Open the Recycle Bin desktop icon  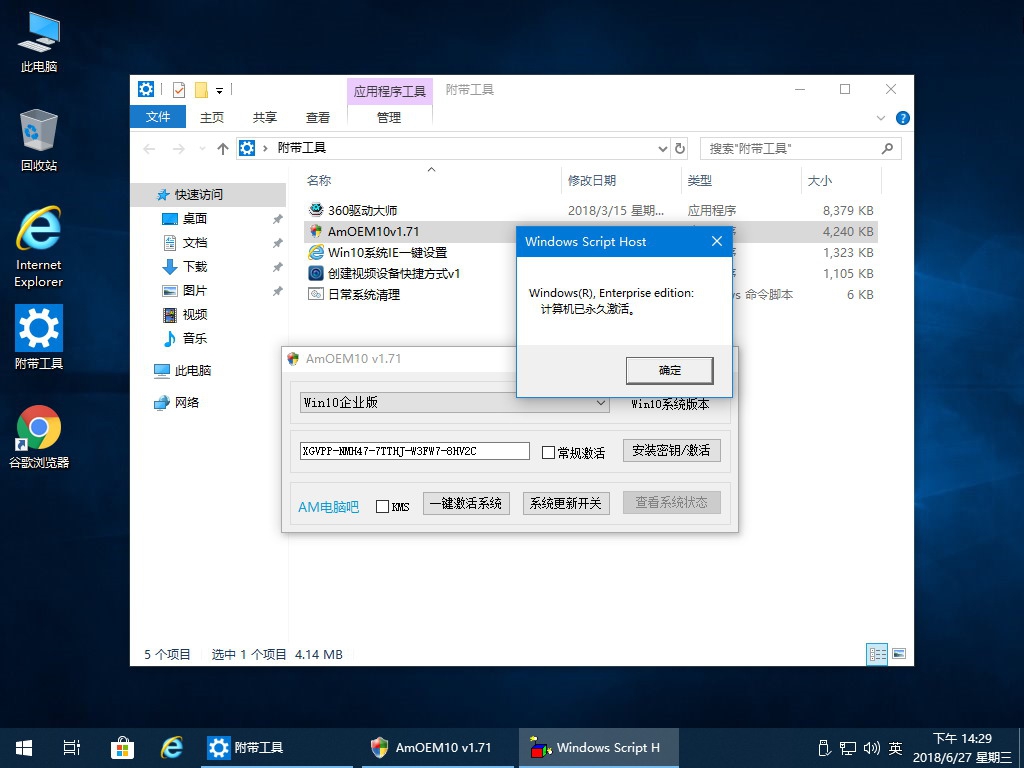coord(39,140)
